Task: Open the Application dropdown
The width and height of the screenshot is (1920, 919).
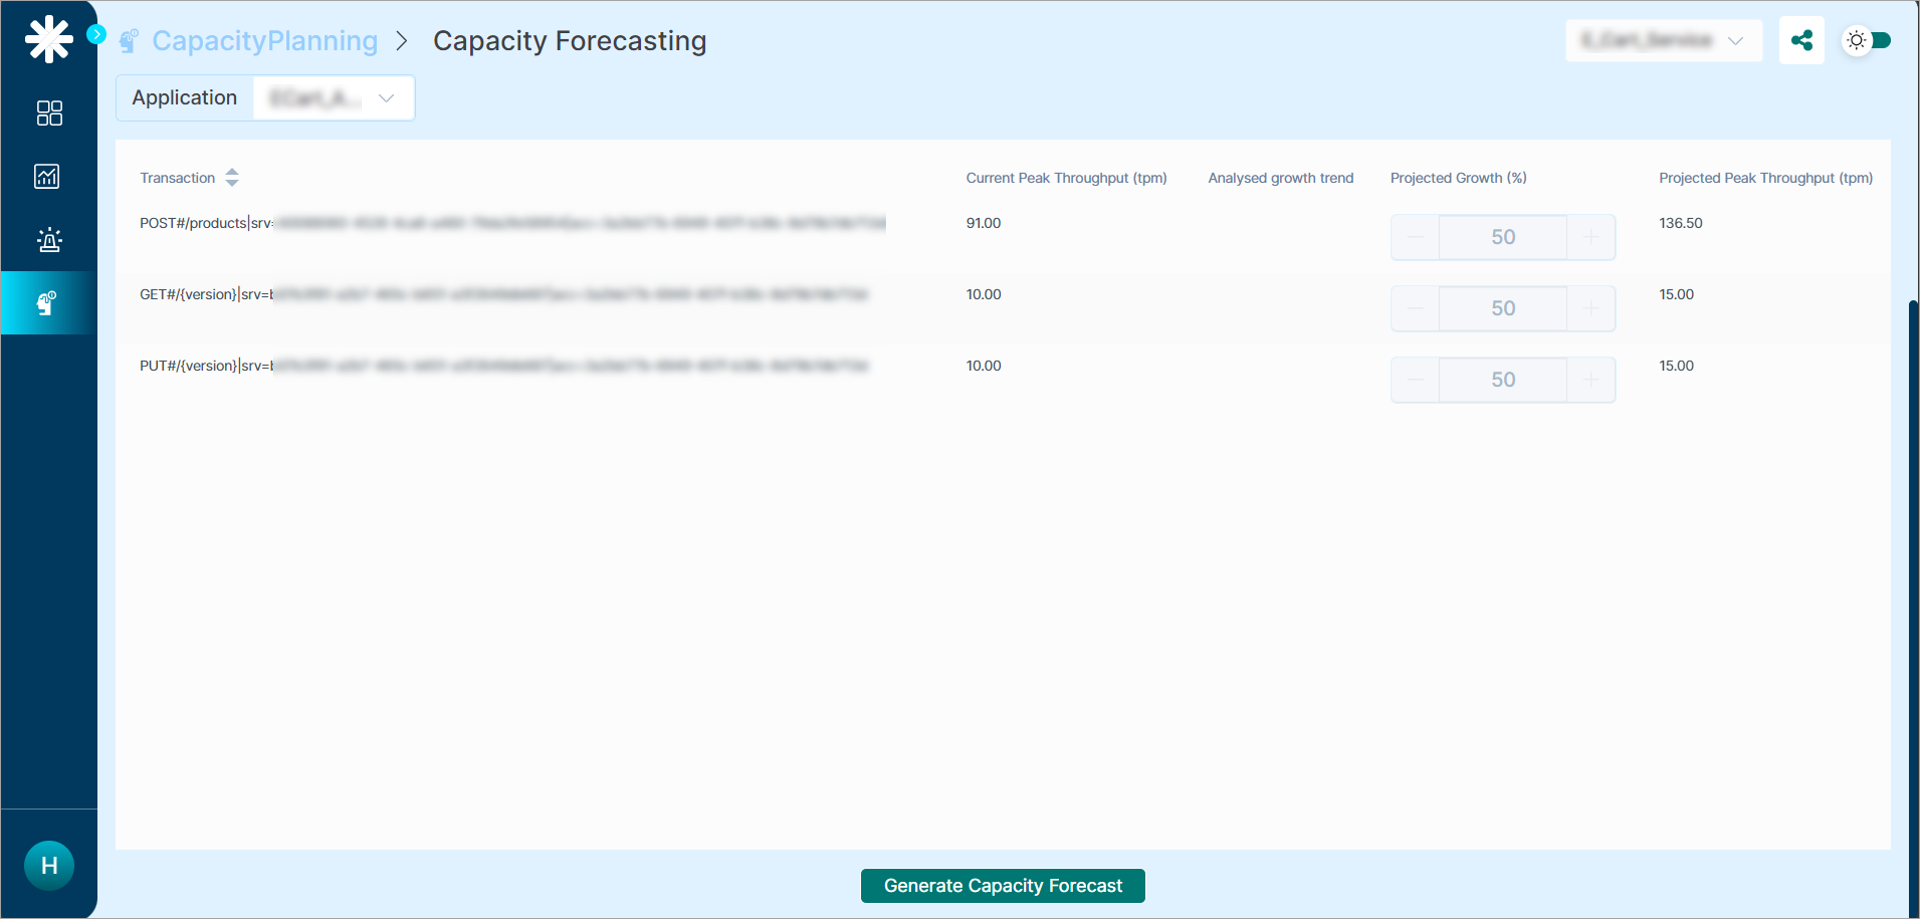Action: click(x=334, y=98)
